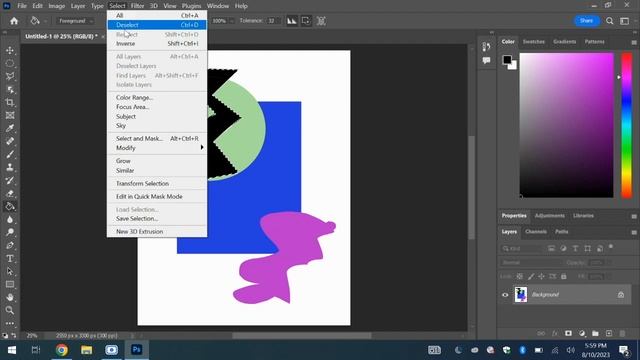
Task: Click the rainbow hue slider
Action: 627,125
